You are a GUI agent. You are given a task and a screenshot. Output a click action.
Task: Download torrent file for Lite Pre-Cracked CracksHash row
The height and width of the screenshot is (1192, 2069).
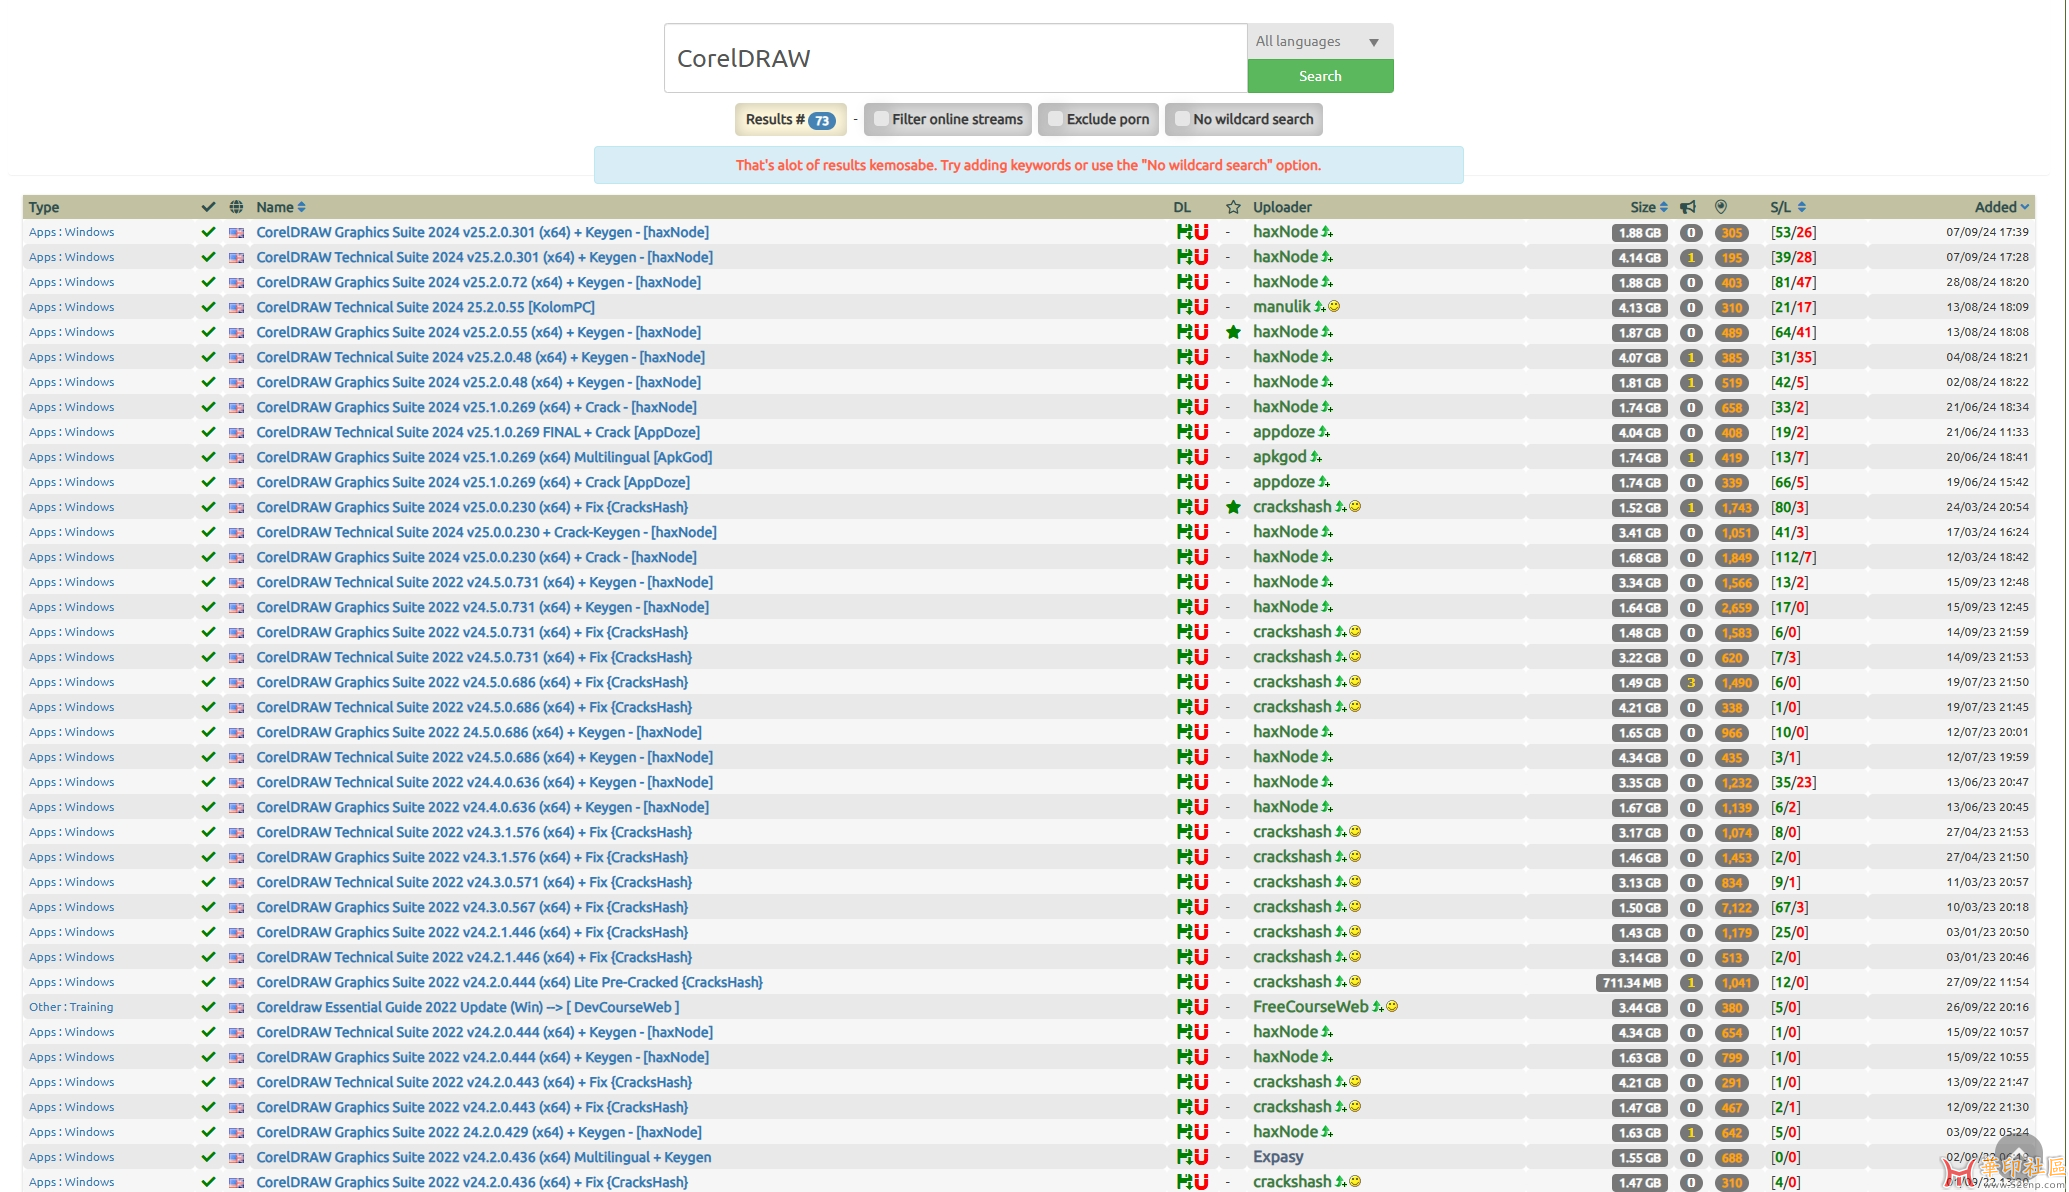[1184, 982]
